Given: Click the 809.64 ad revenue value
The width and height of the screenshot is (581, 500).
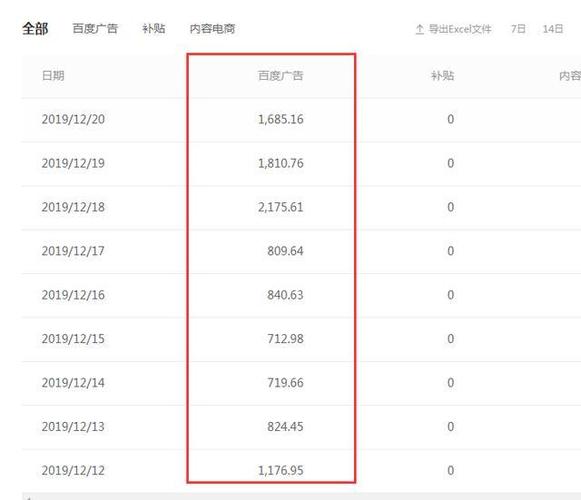Looking at the screenshot, I should pyautogui.click(x=285, y=251).
